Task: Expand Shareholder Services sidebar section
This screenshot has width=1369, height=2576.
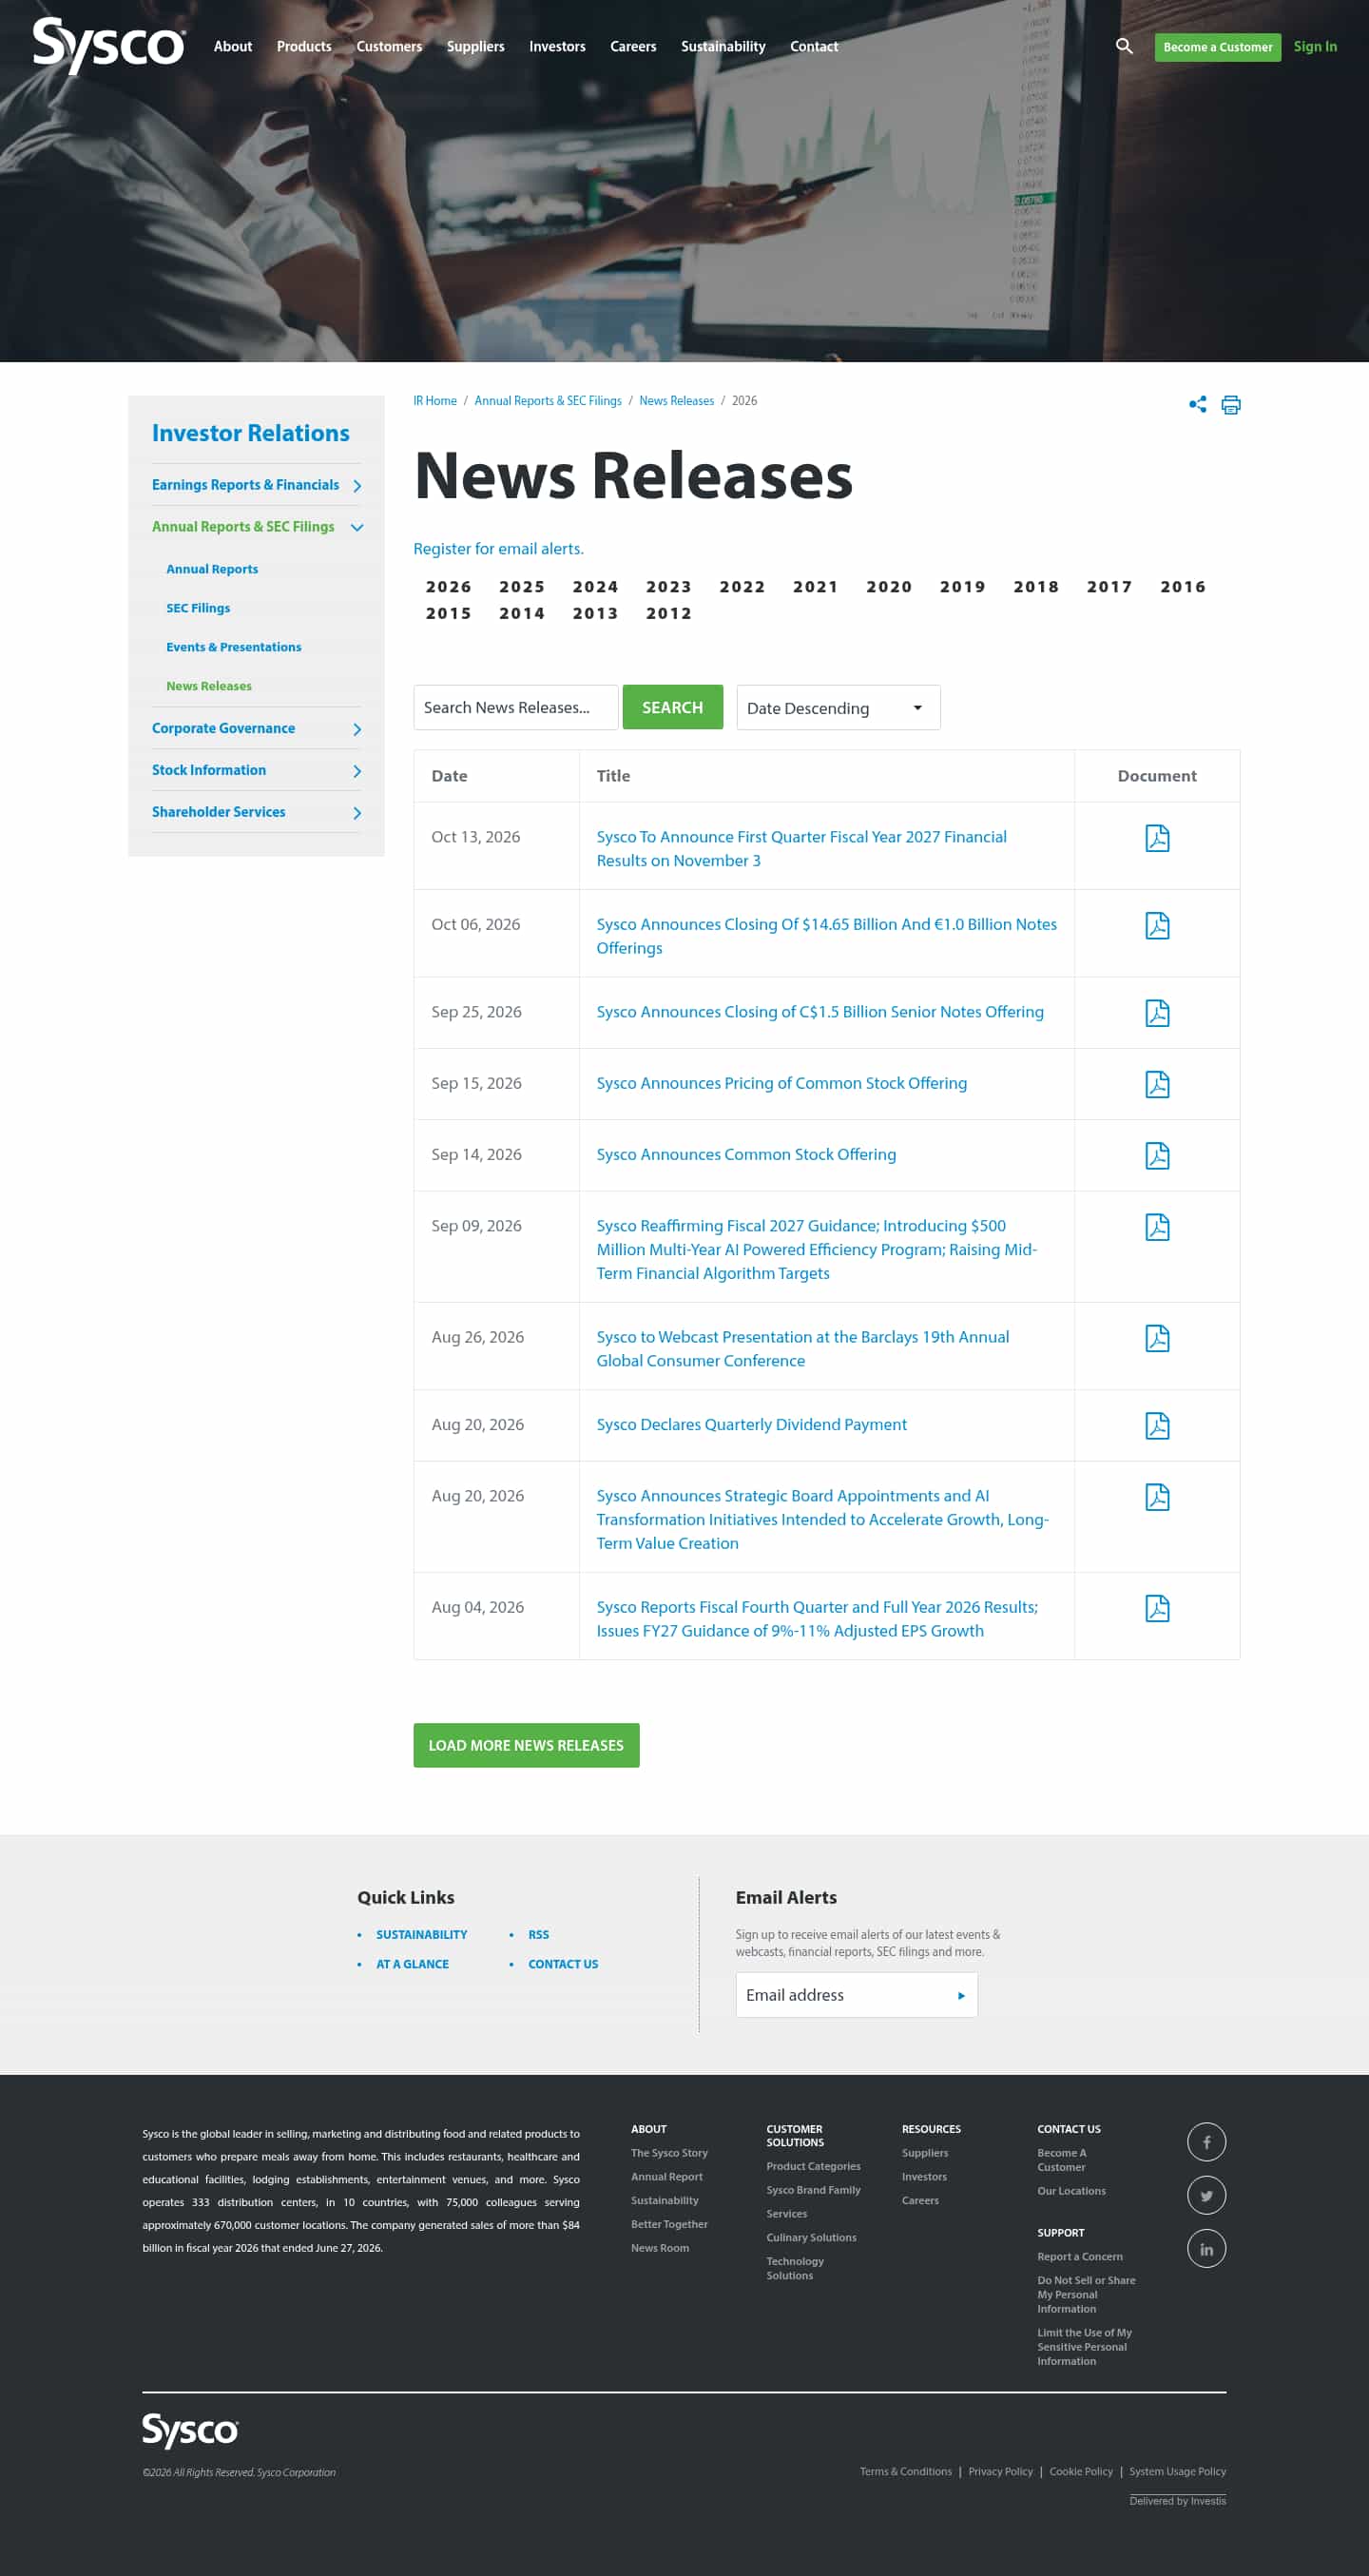Action: pyautogui.click(x=357, y=813)
